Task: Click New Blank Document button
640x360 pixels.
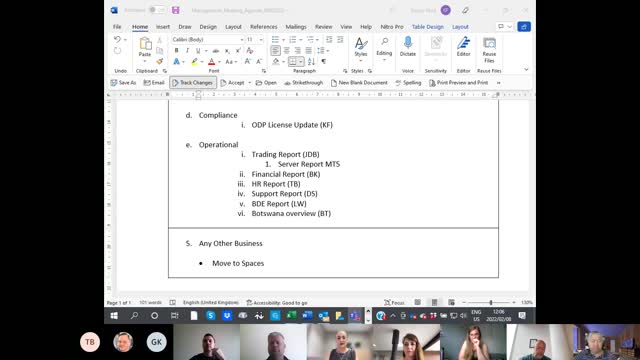Action: pyautogui.click(x=359, y=82)
